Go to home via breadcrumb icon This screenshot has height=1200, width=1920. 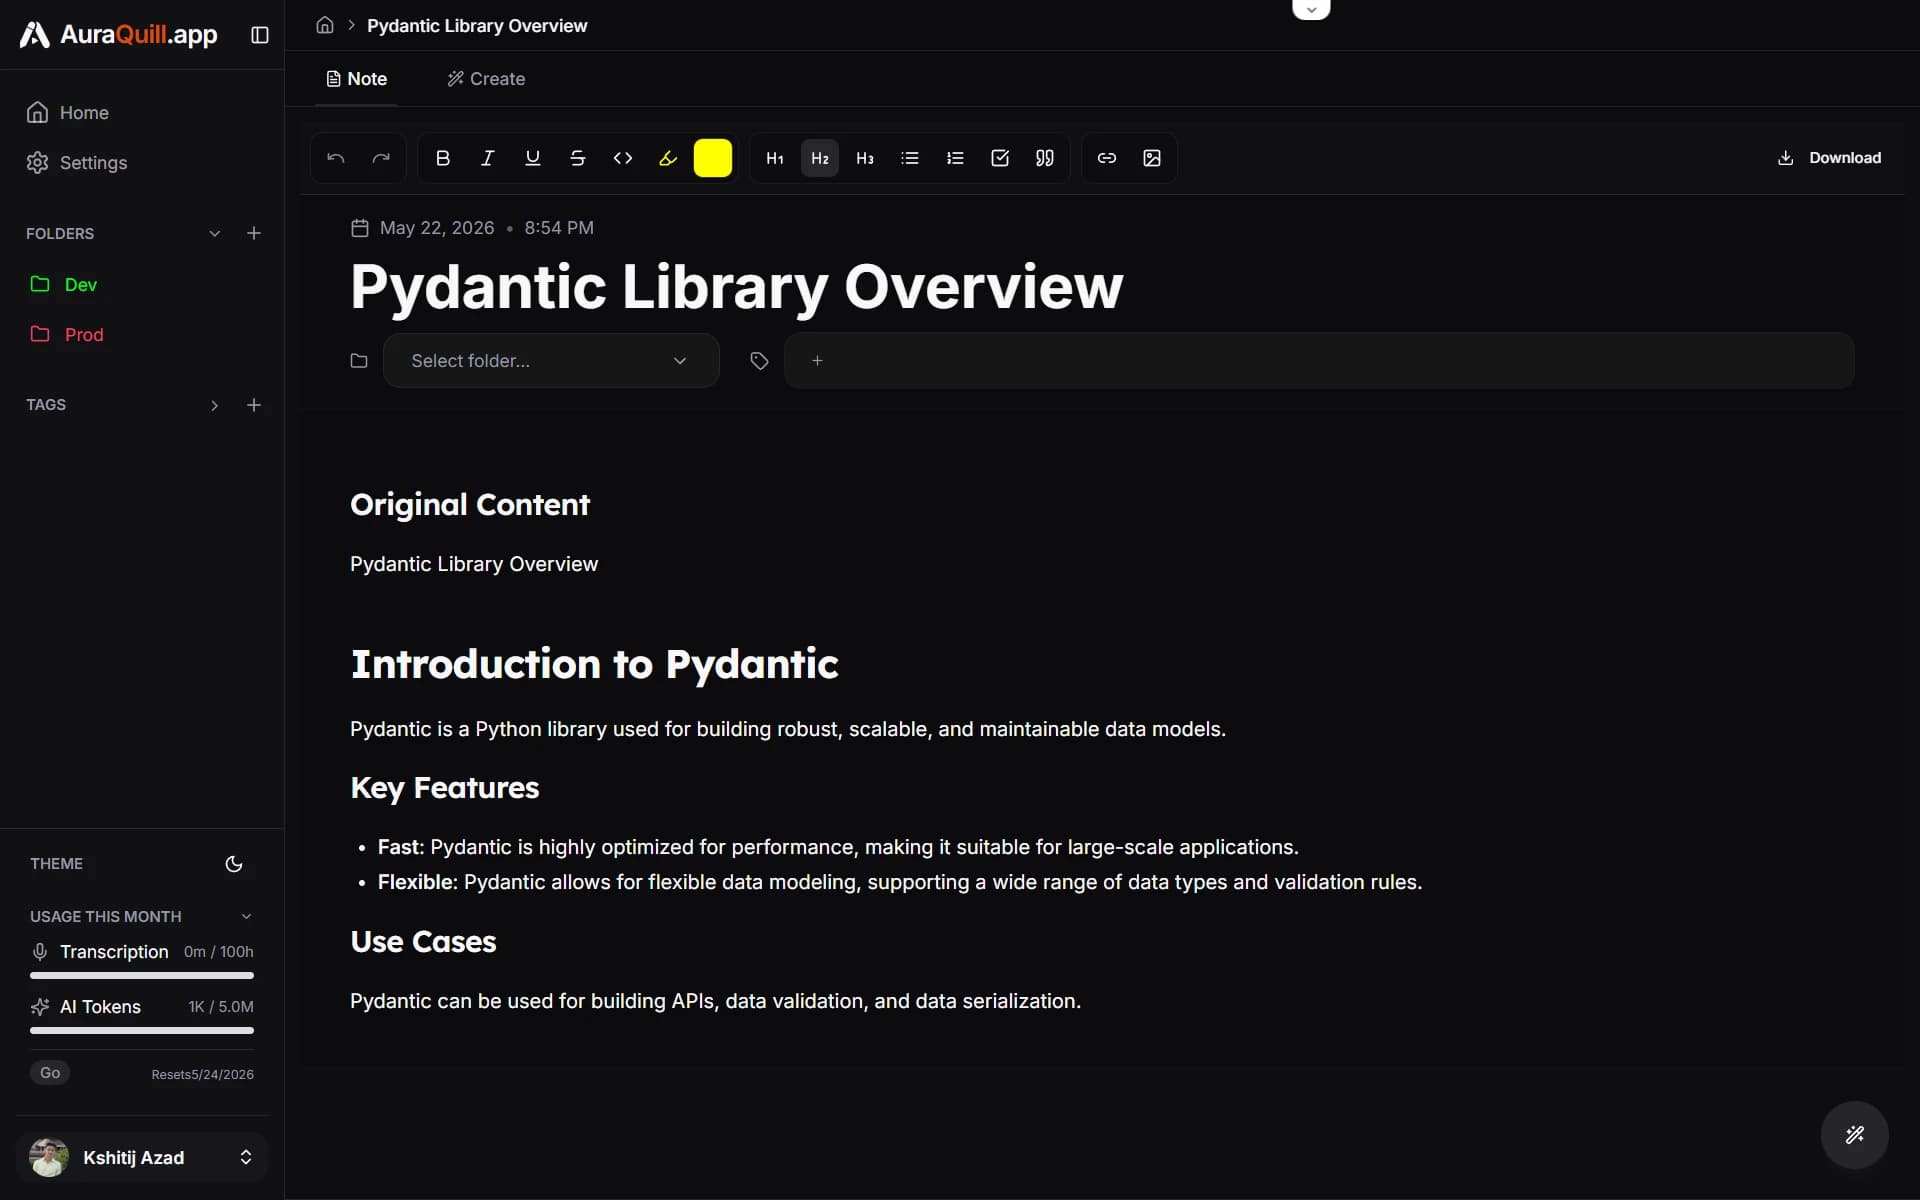[x=325, y=25]
